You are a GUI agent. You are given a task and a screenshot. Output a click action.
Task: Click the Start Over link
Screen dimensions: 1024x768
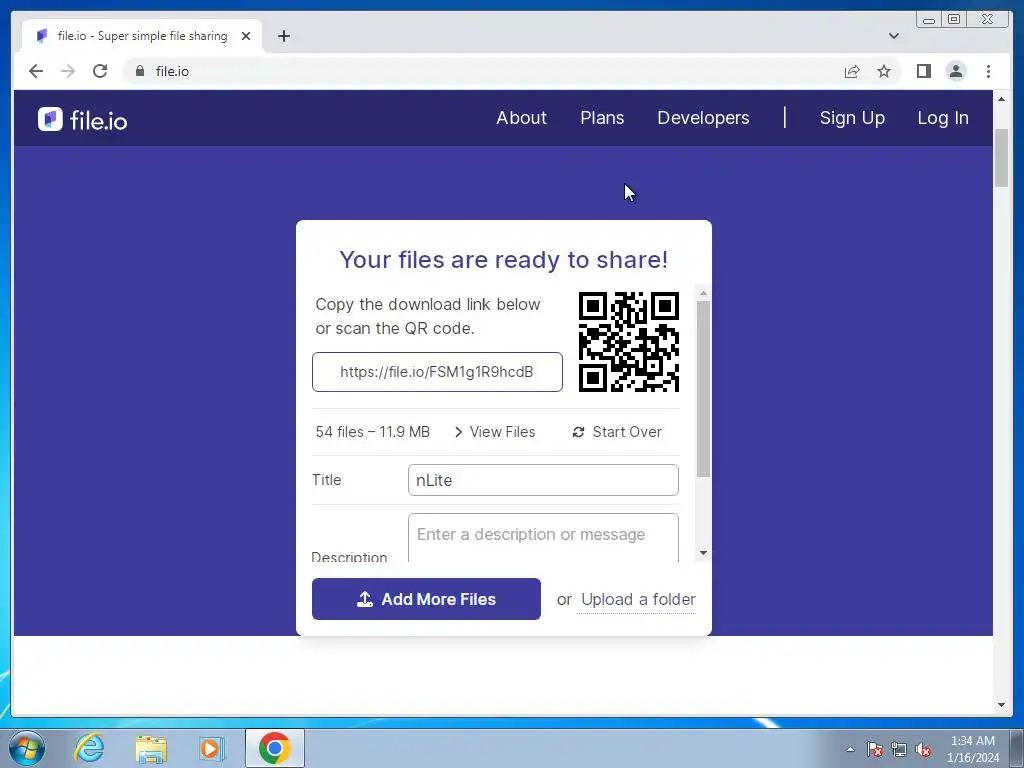click(617, 432)
